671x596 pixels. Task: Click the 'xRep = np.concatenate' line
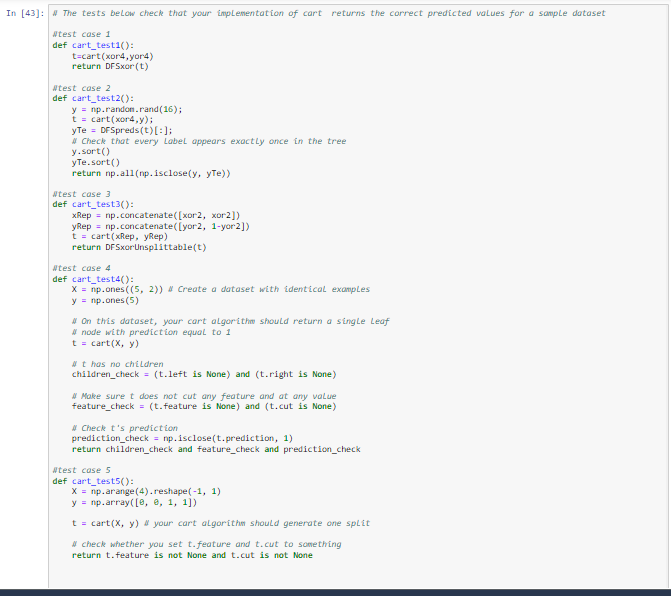tap(156, 215)
